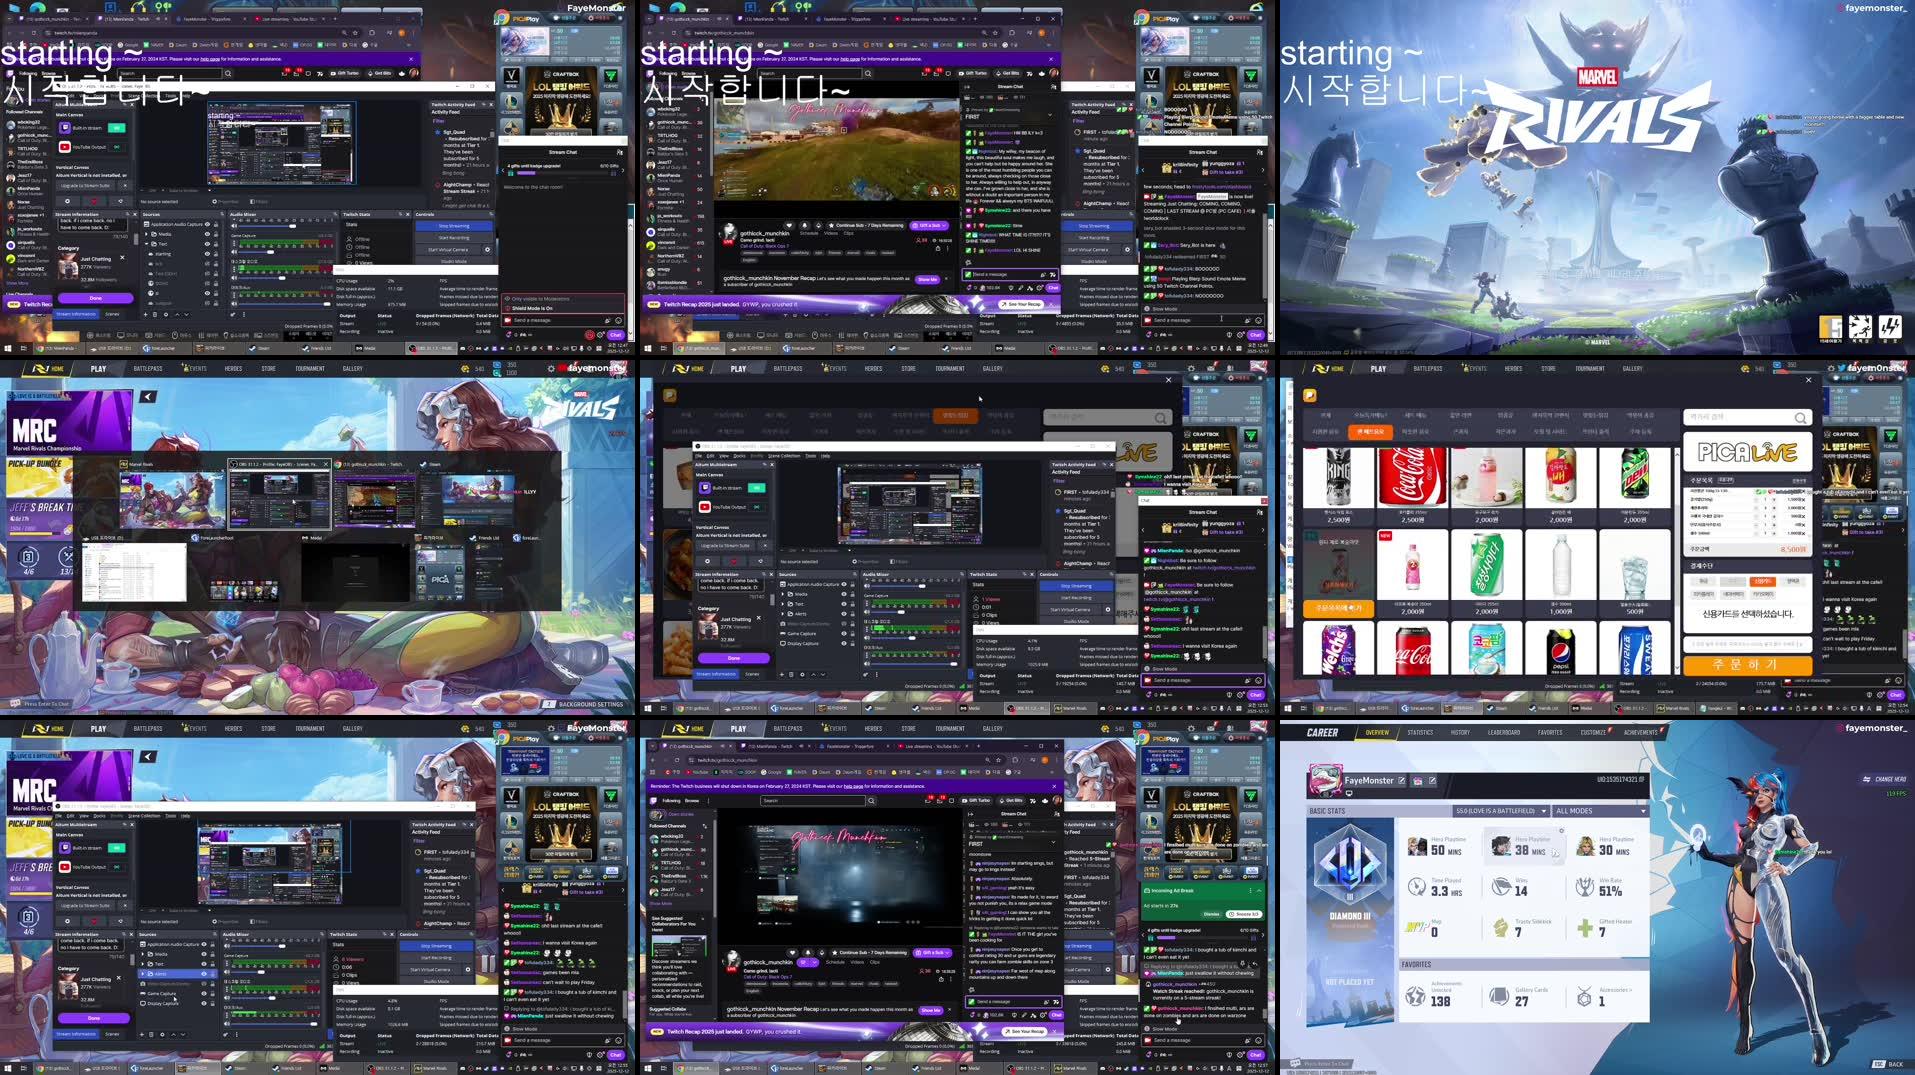Expand the Media source group in OBS
The image size is (1915, 1075).
(142, 954)
